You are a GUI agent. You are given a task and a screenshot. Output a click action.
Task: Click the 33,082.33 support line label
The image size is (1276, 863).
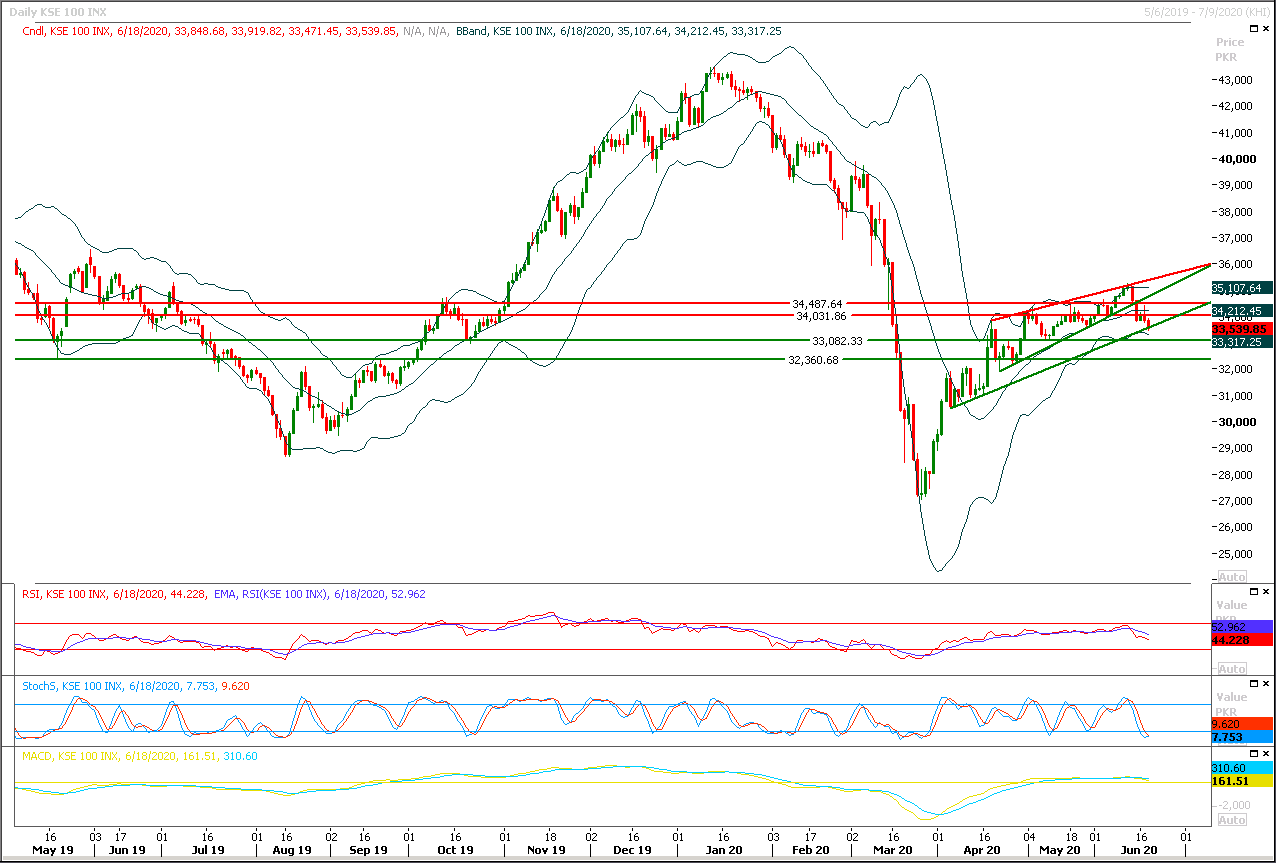(x=837, y=341)
